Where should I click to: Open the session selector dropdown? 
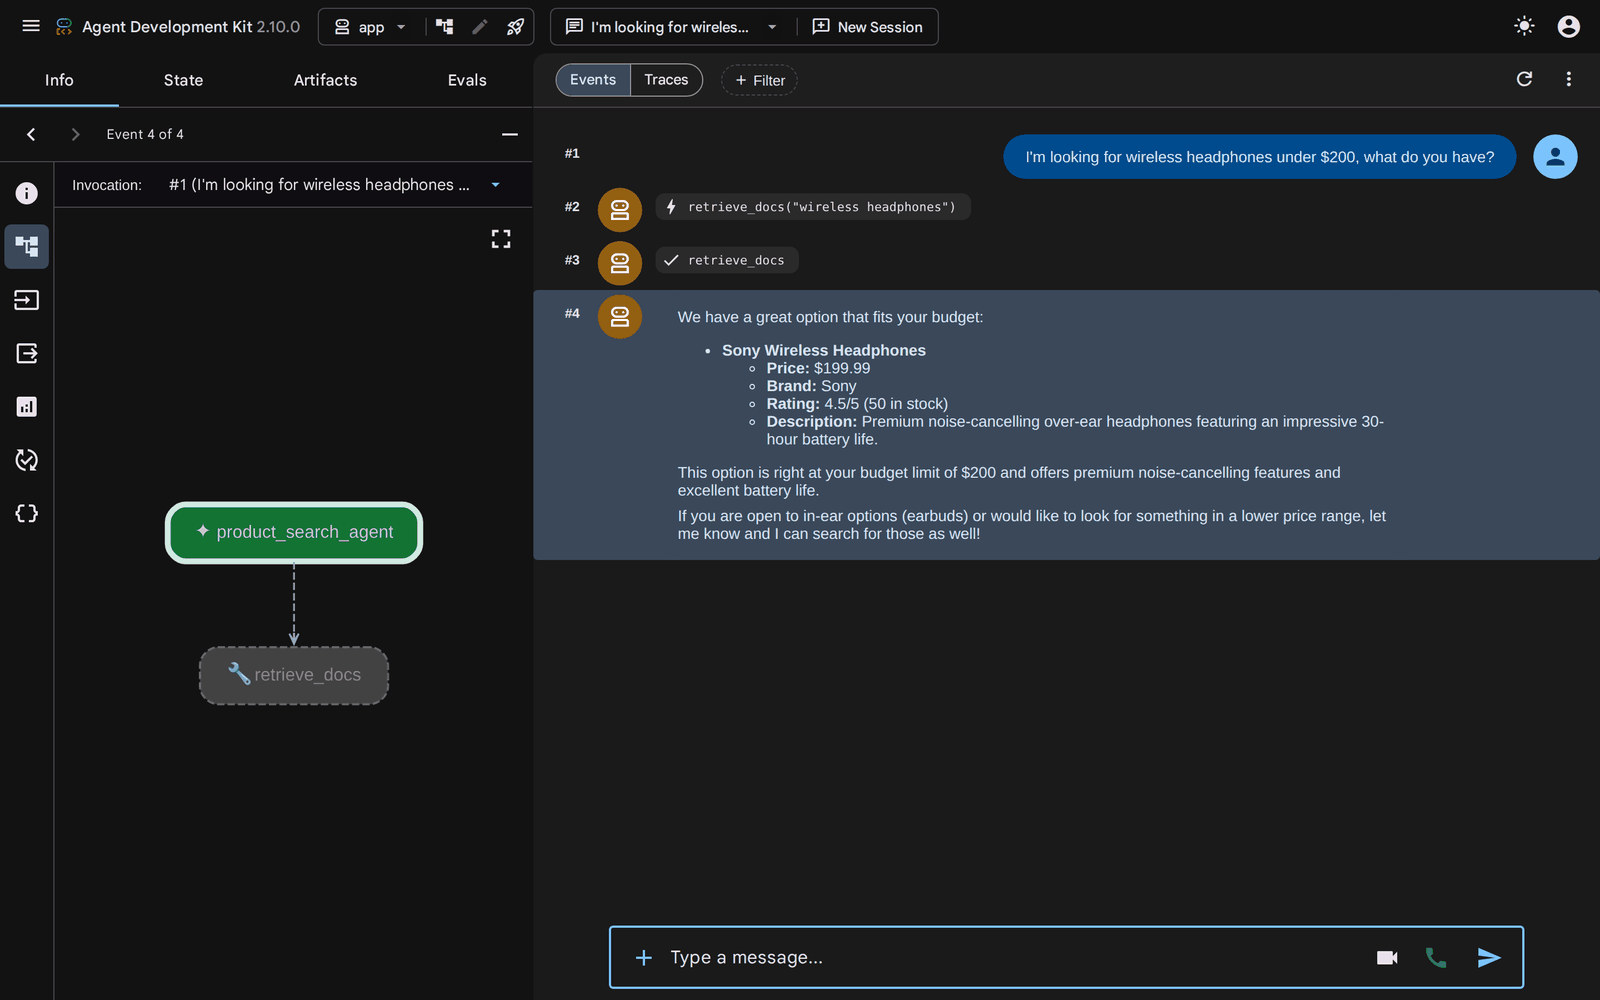tap(672, 27)
